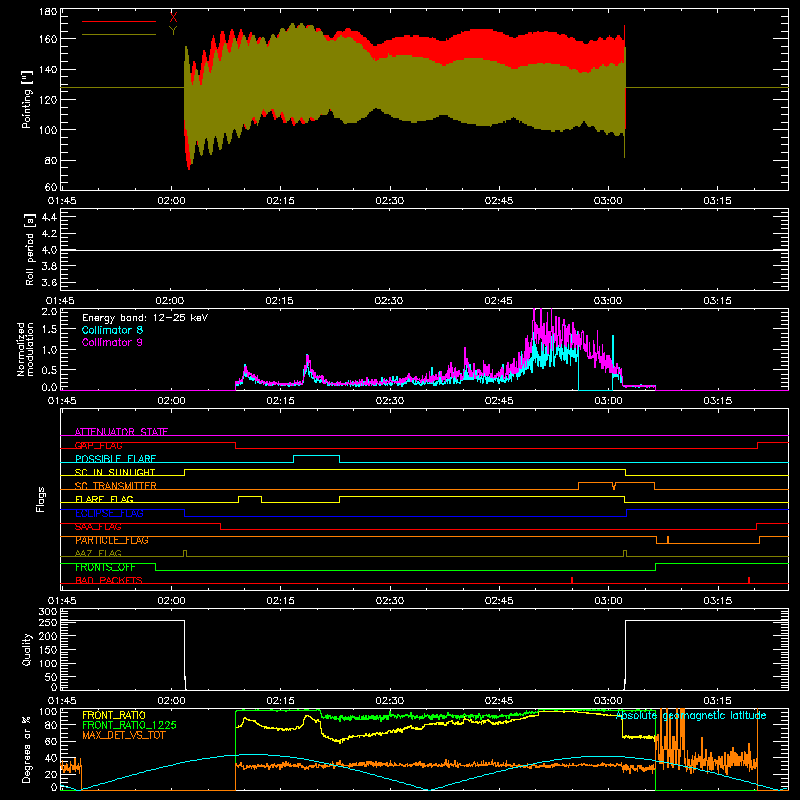The height and width of the screenshot is (800, 800).
Task: Select the 'Energy band: 12-25 keV' text
Action: coord(144,318)
